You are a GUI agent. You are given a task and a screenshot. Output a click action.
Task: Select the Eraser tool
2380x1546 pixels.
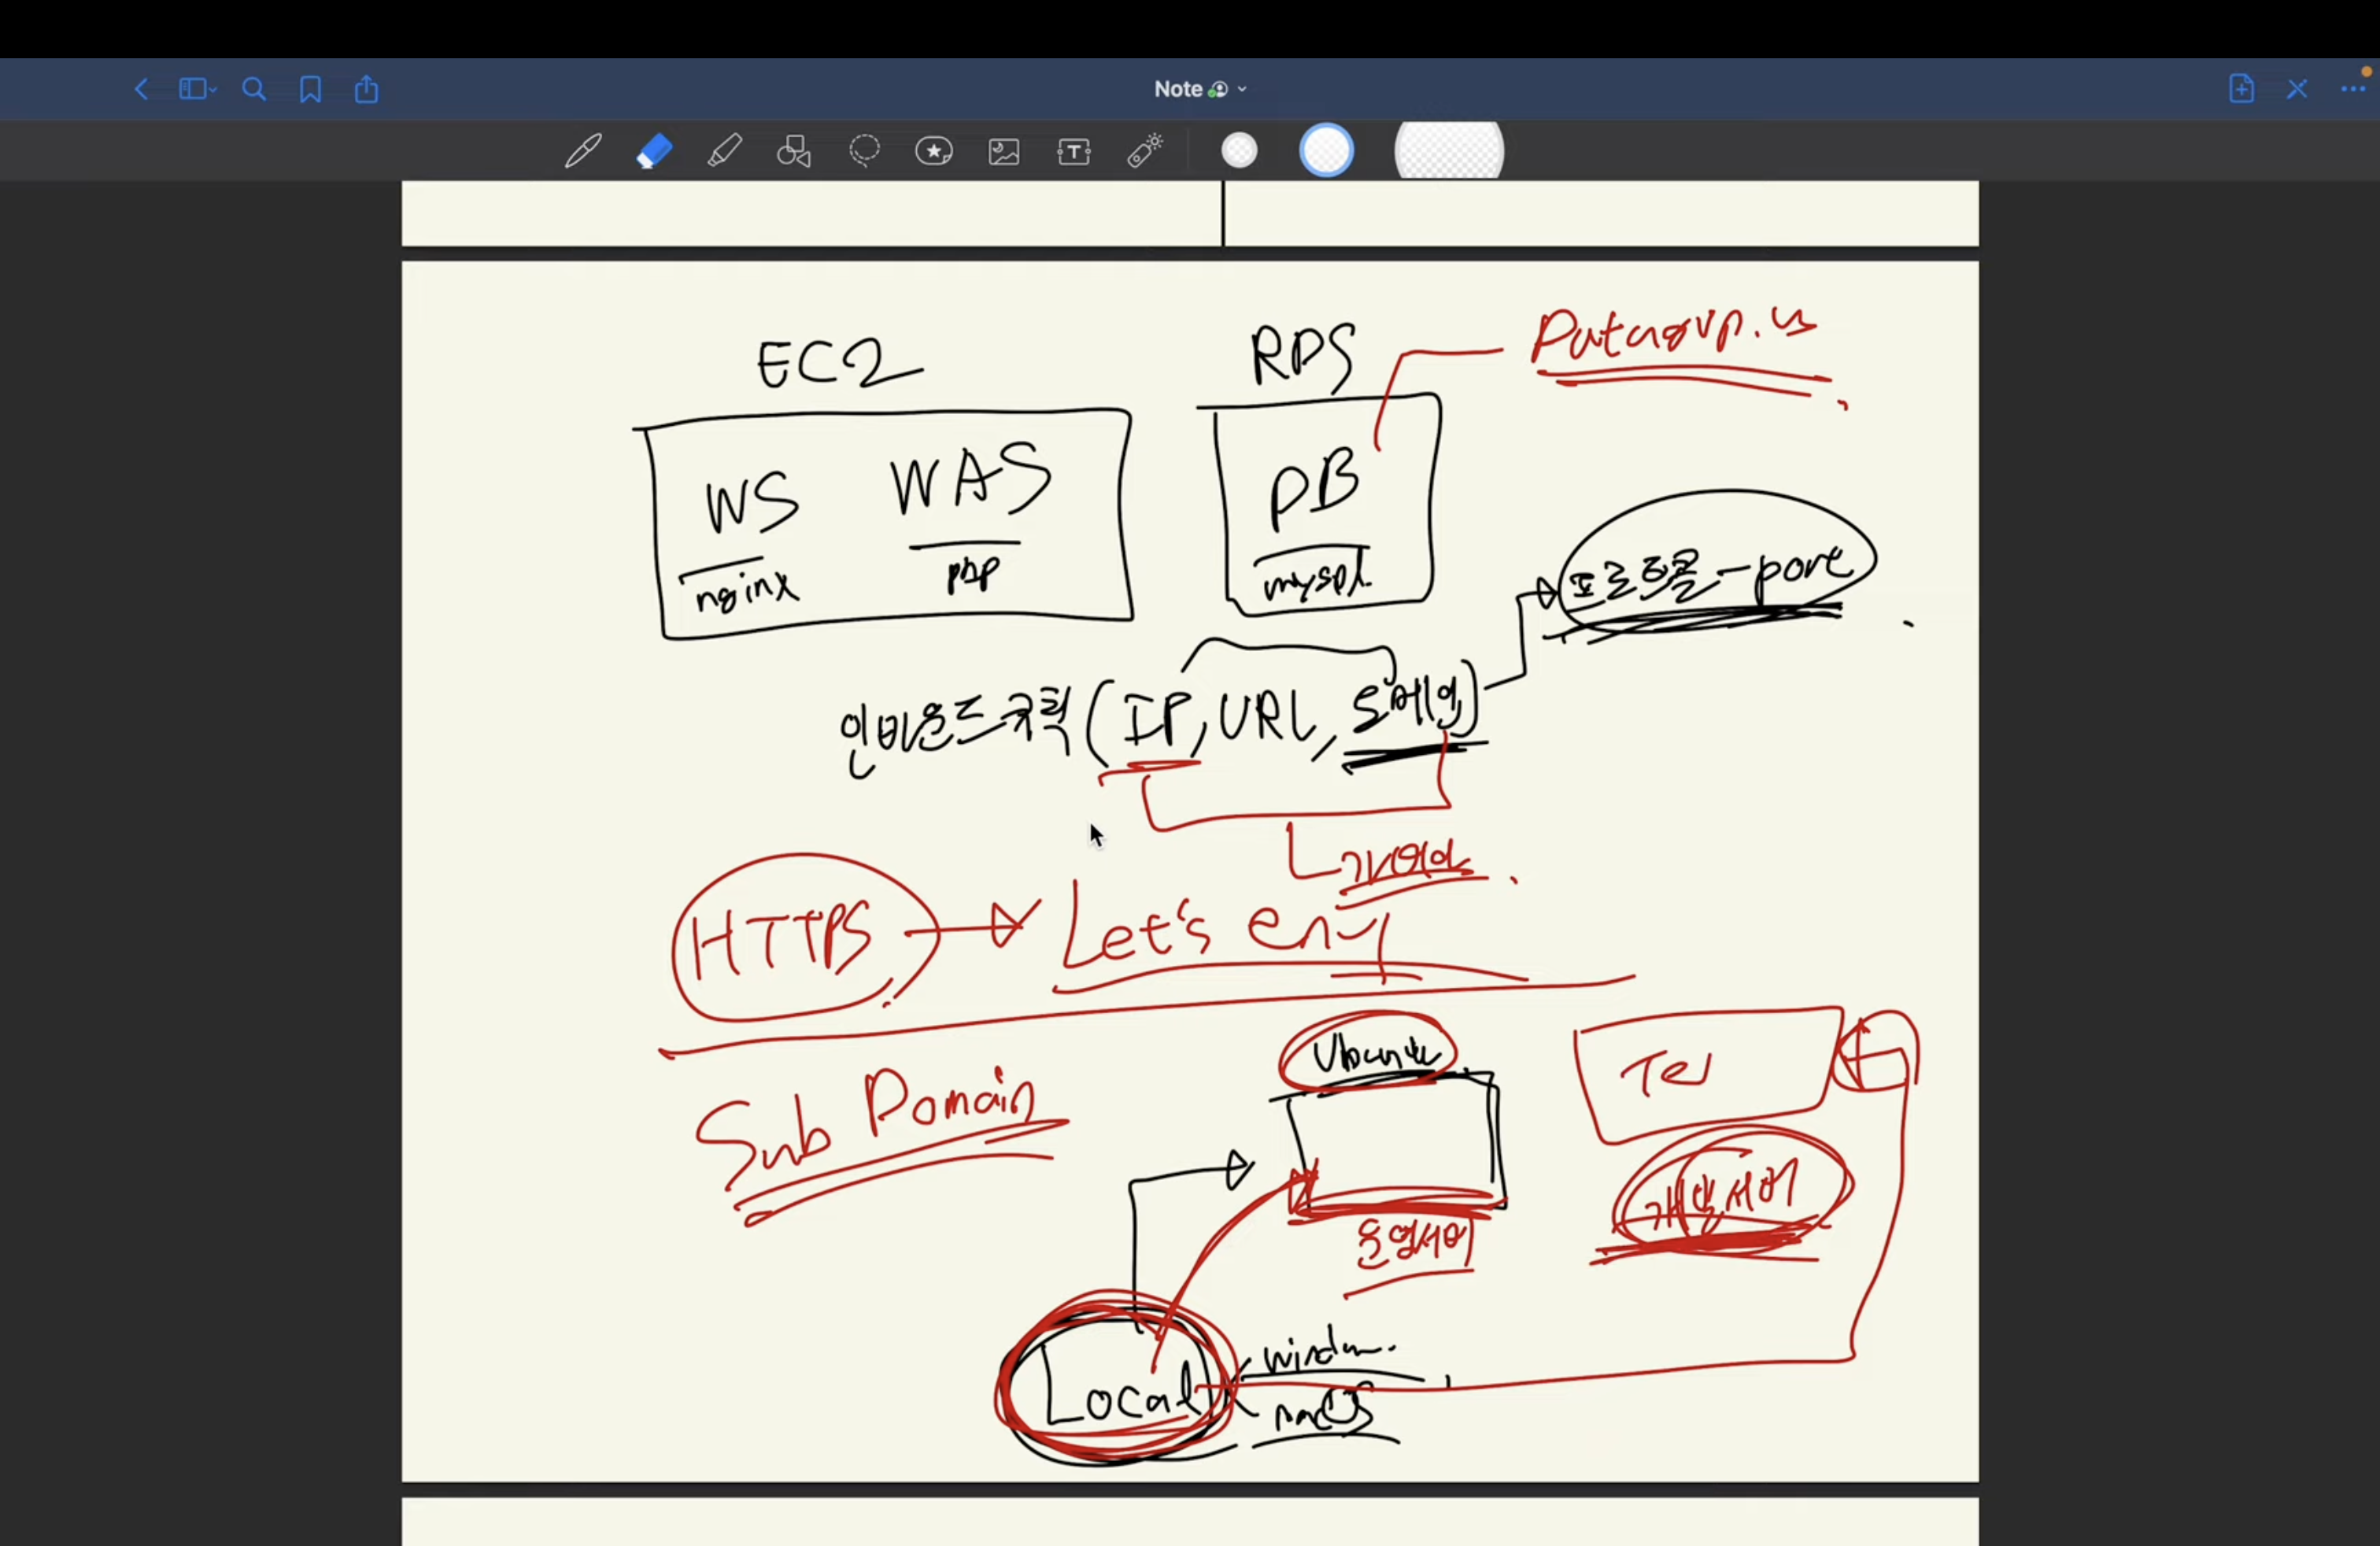(x=655, y=151)
